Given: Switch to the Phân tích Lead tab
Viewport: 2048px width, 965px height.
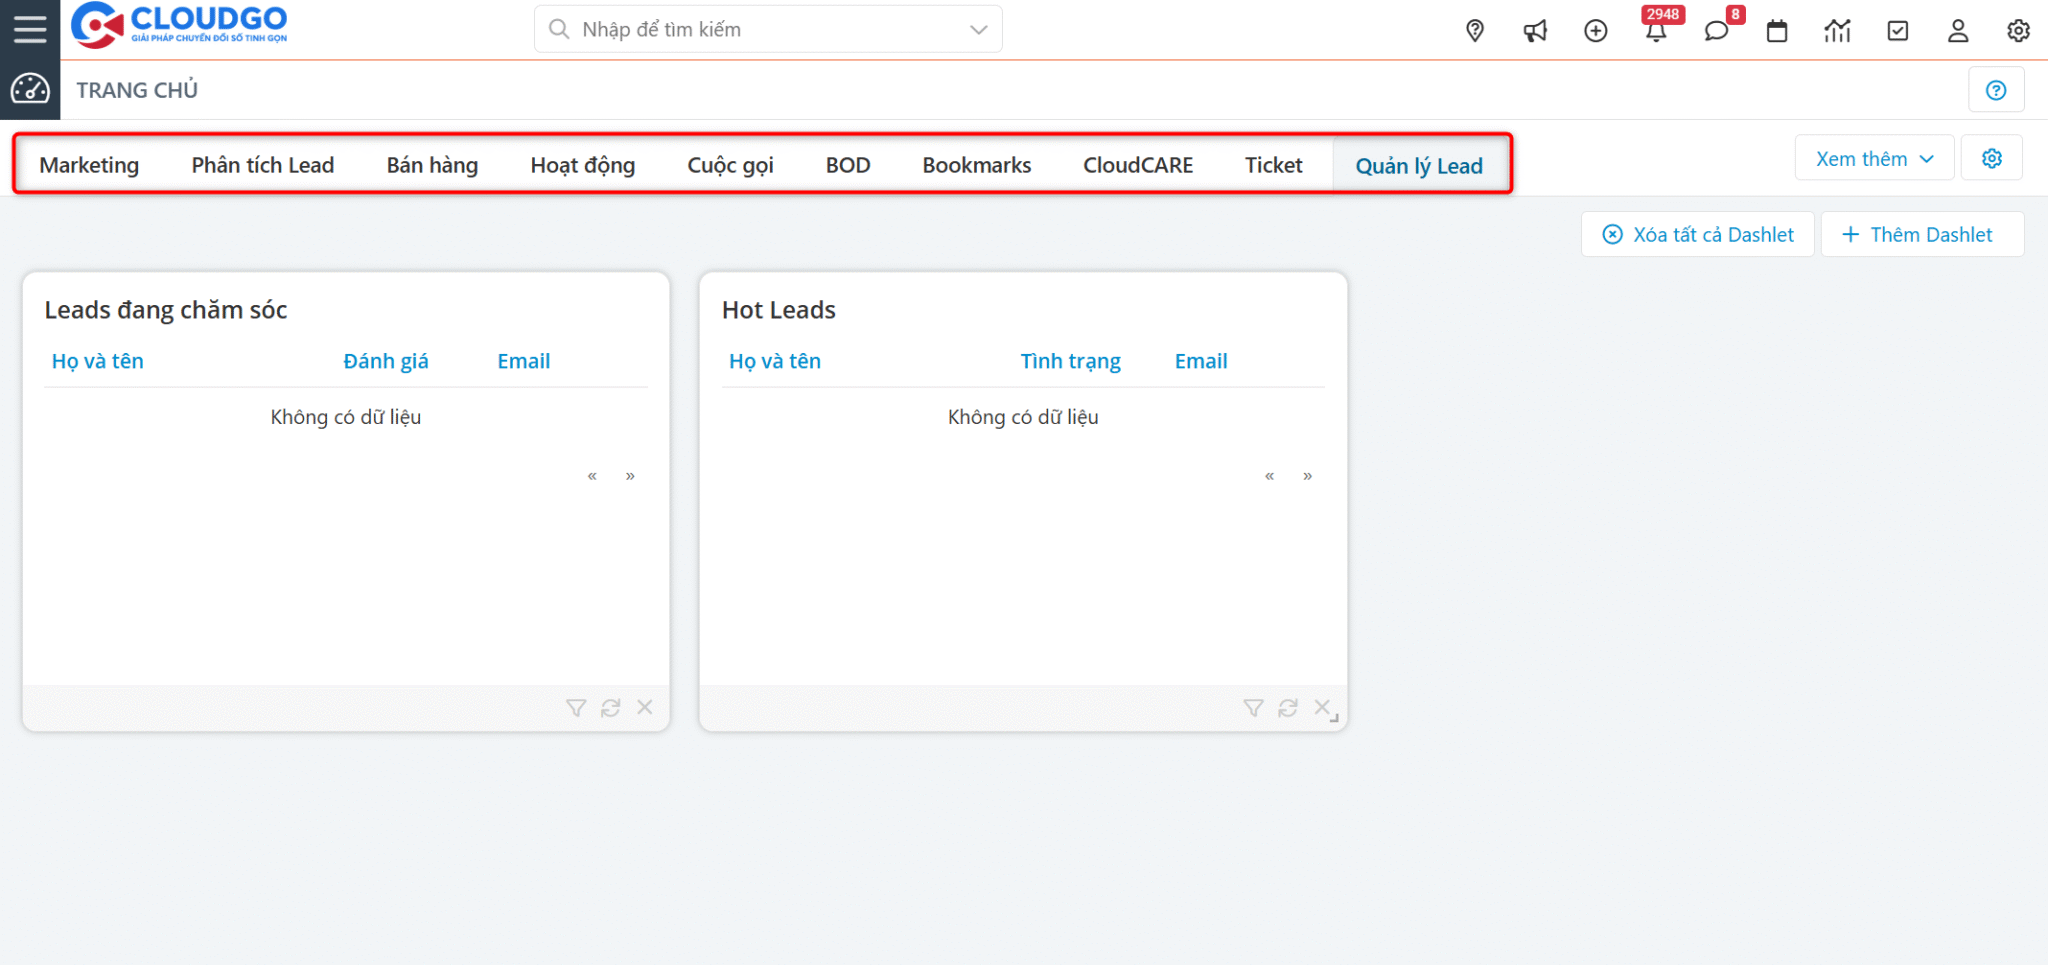Looking at the screenshot, I should click(x=263, y=165).
